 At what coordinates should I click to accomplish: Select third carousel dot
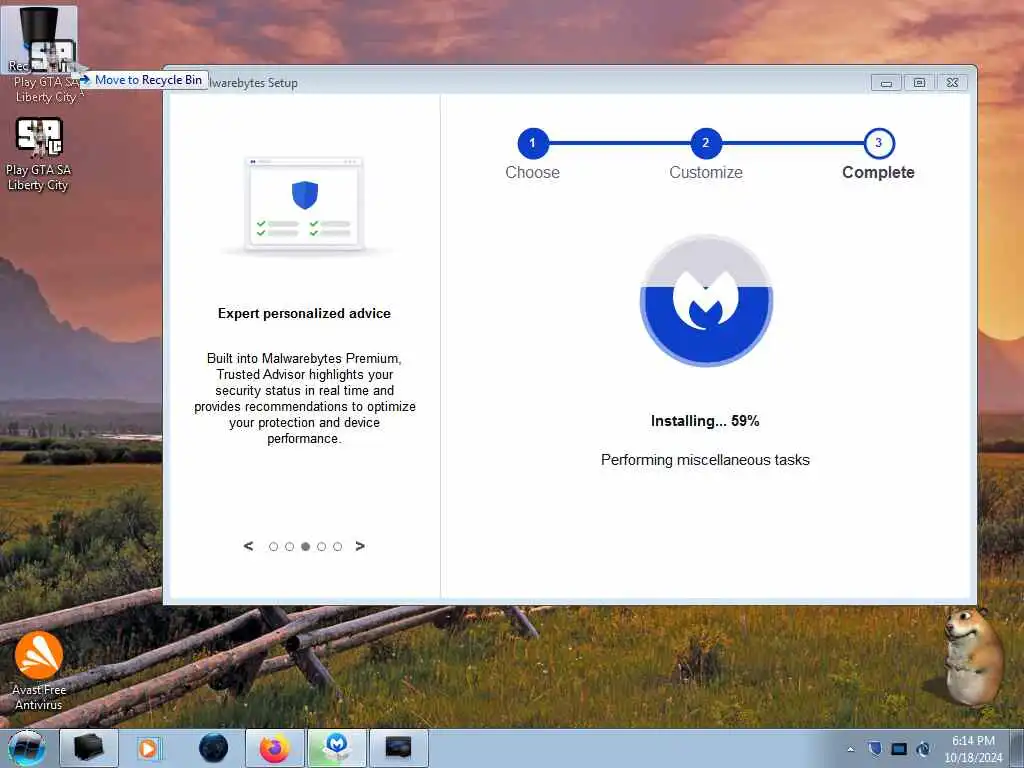(306, 547)
